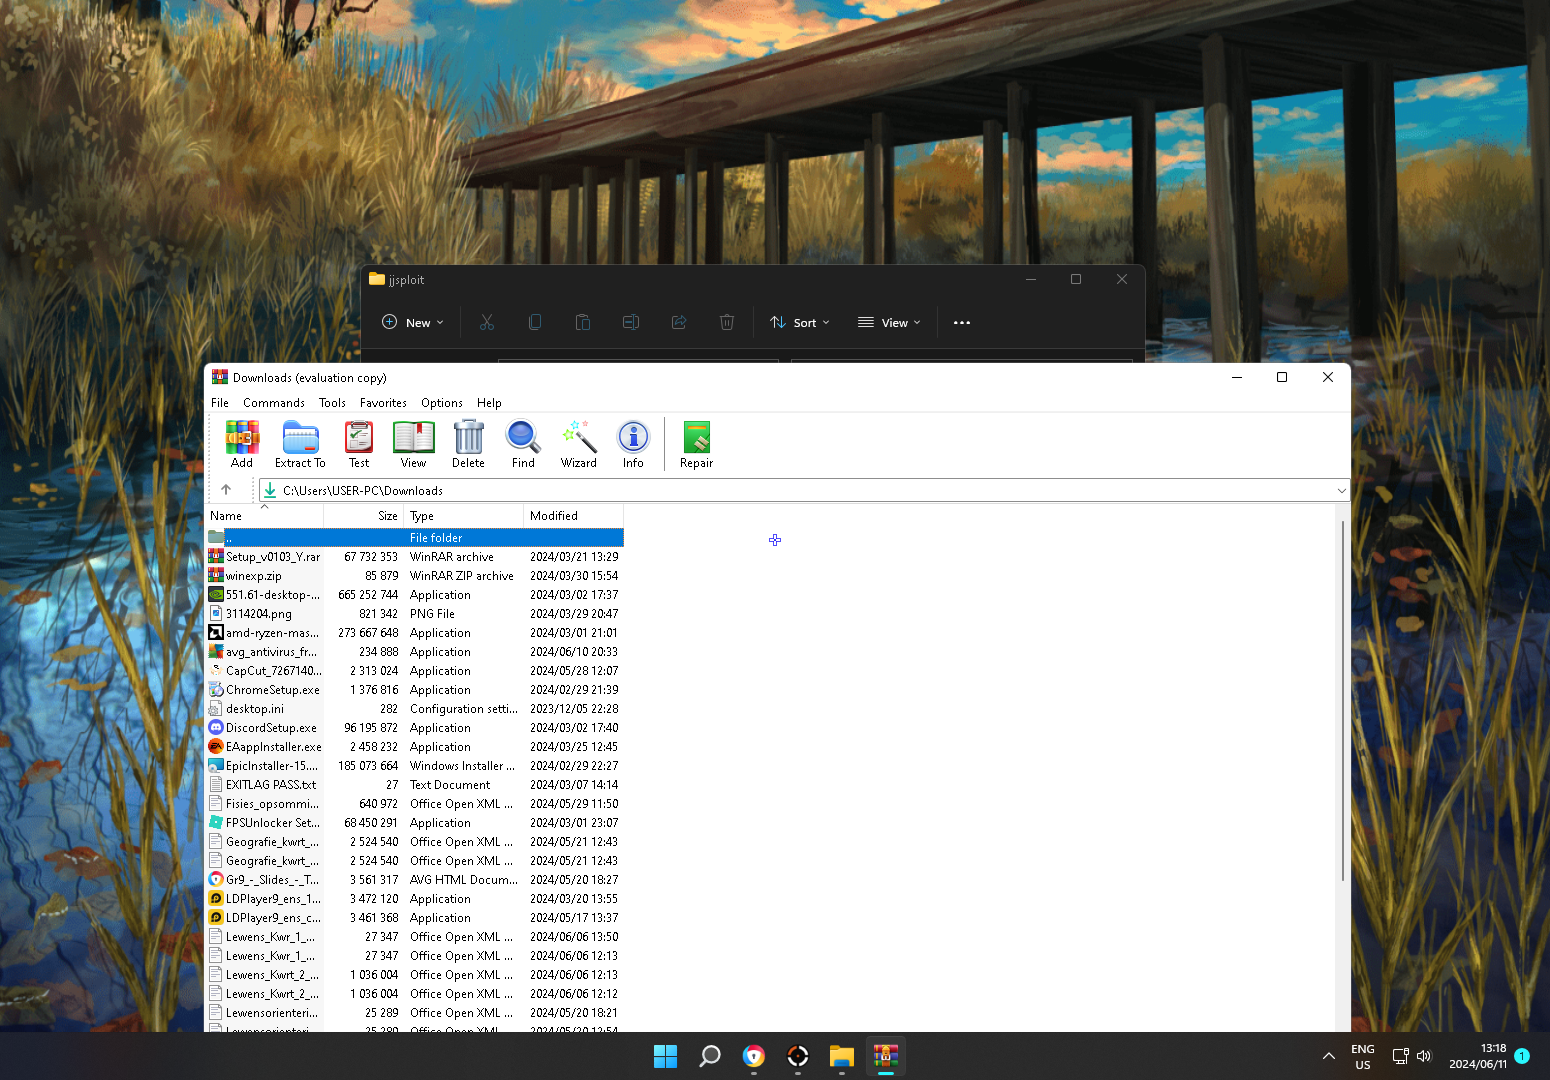Expand the New dropdown in File Explorer
This screenshot has width=1550, height=1080.
pos(413,323)
